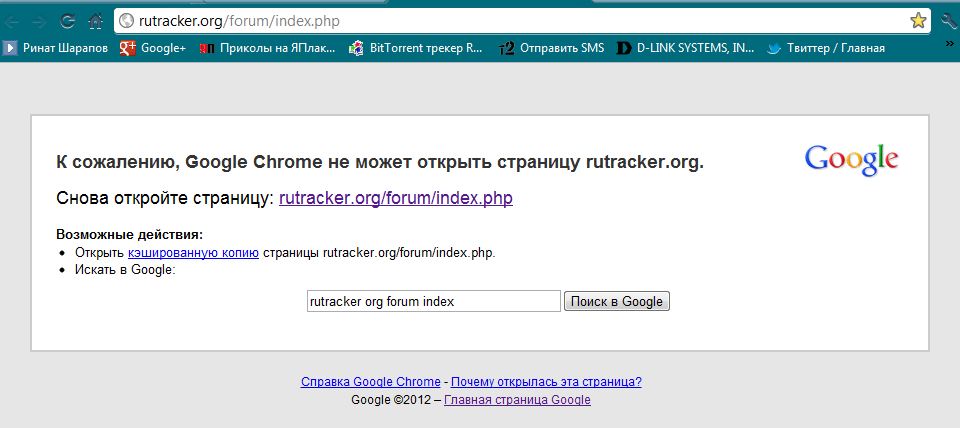Screen dimensions: 960x428
Task: Open the Google+ bookmark
Action: [152, 48]
